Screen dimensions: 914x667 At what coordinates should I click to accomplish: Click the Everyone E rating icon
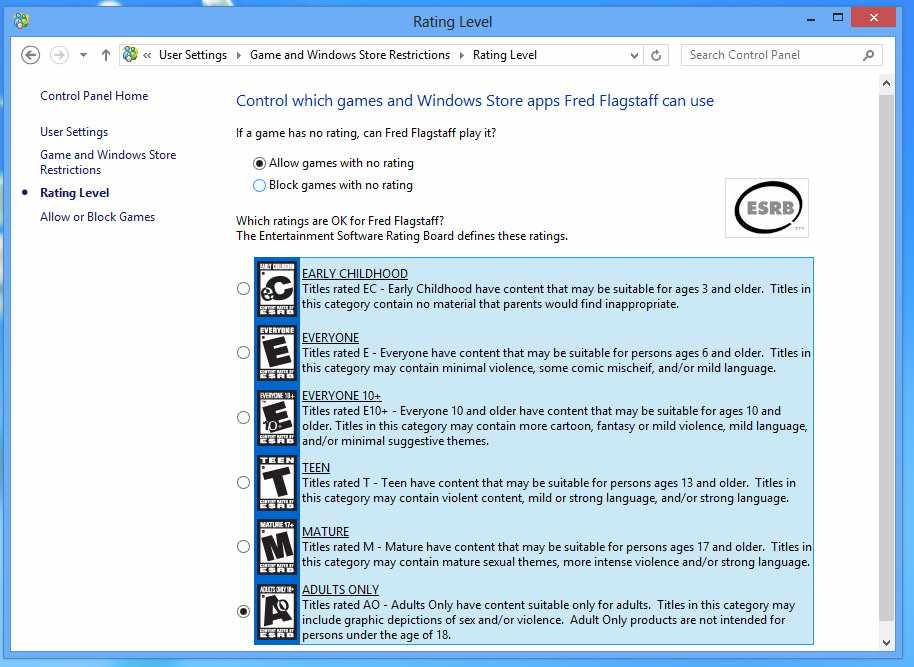pyautogui.click(x=277, y=353)
